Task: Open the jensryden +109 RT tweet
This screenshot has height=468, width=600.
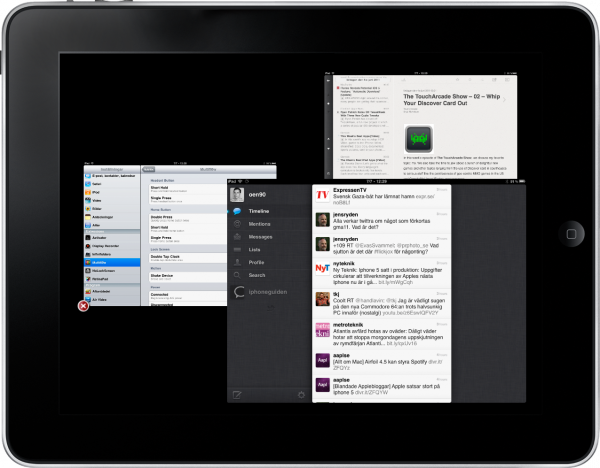Action: pyautogui.click(x=382, y=245)
